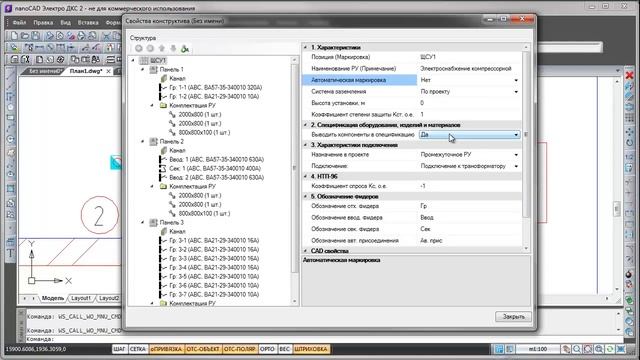Select 800x800x100 (1 шт.) under Панель 1
The image size is (640, 360).
204,132
